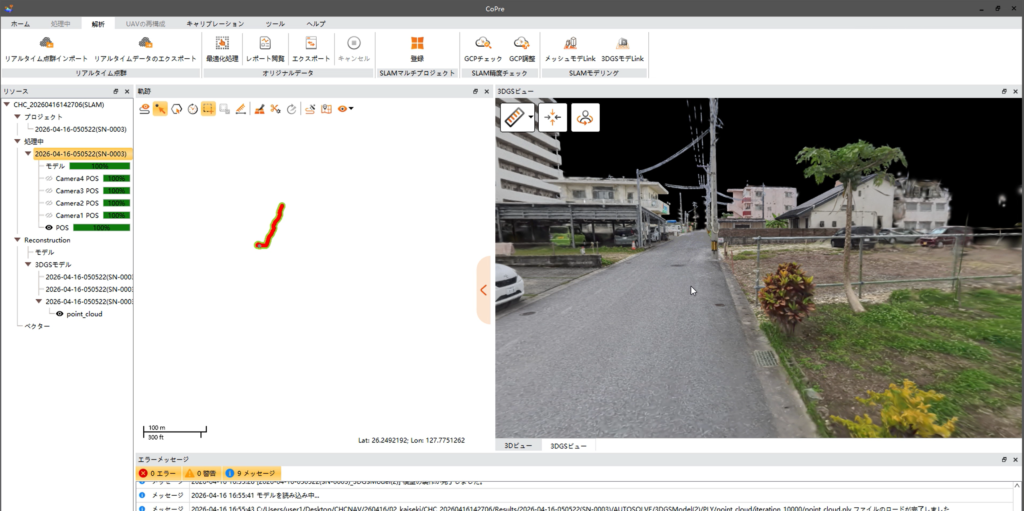
Task: Click the モデル 100% progress bar
Action: click(100, 166)
